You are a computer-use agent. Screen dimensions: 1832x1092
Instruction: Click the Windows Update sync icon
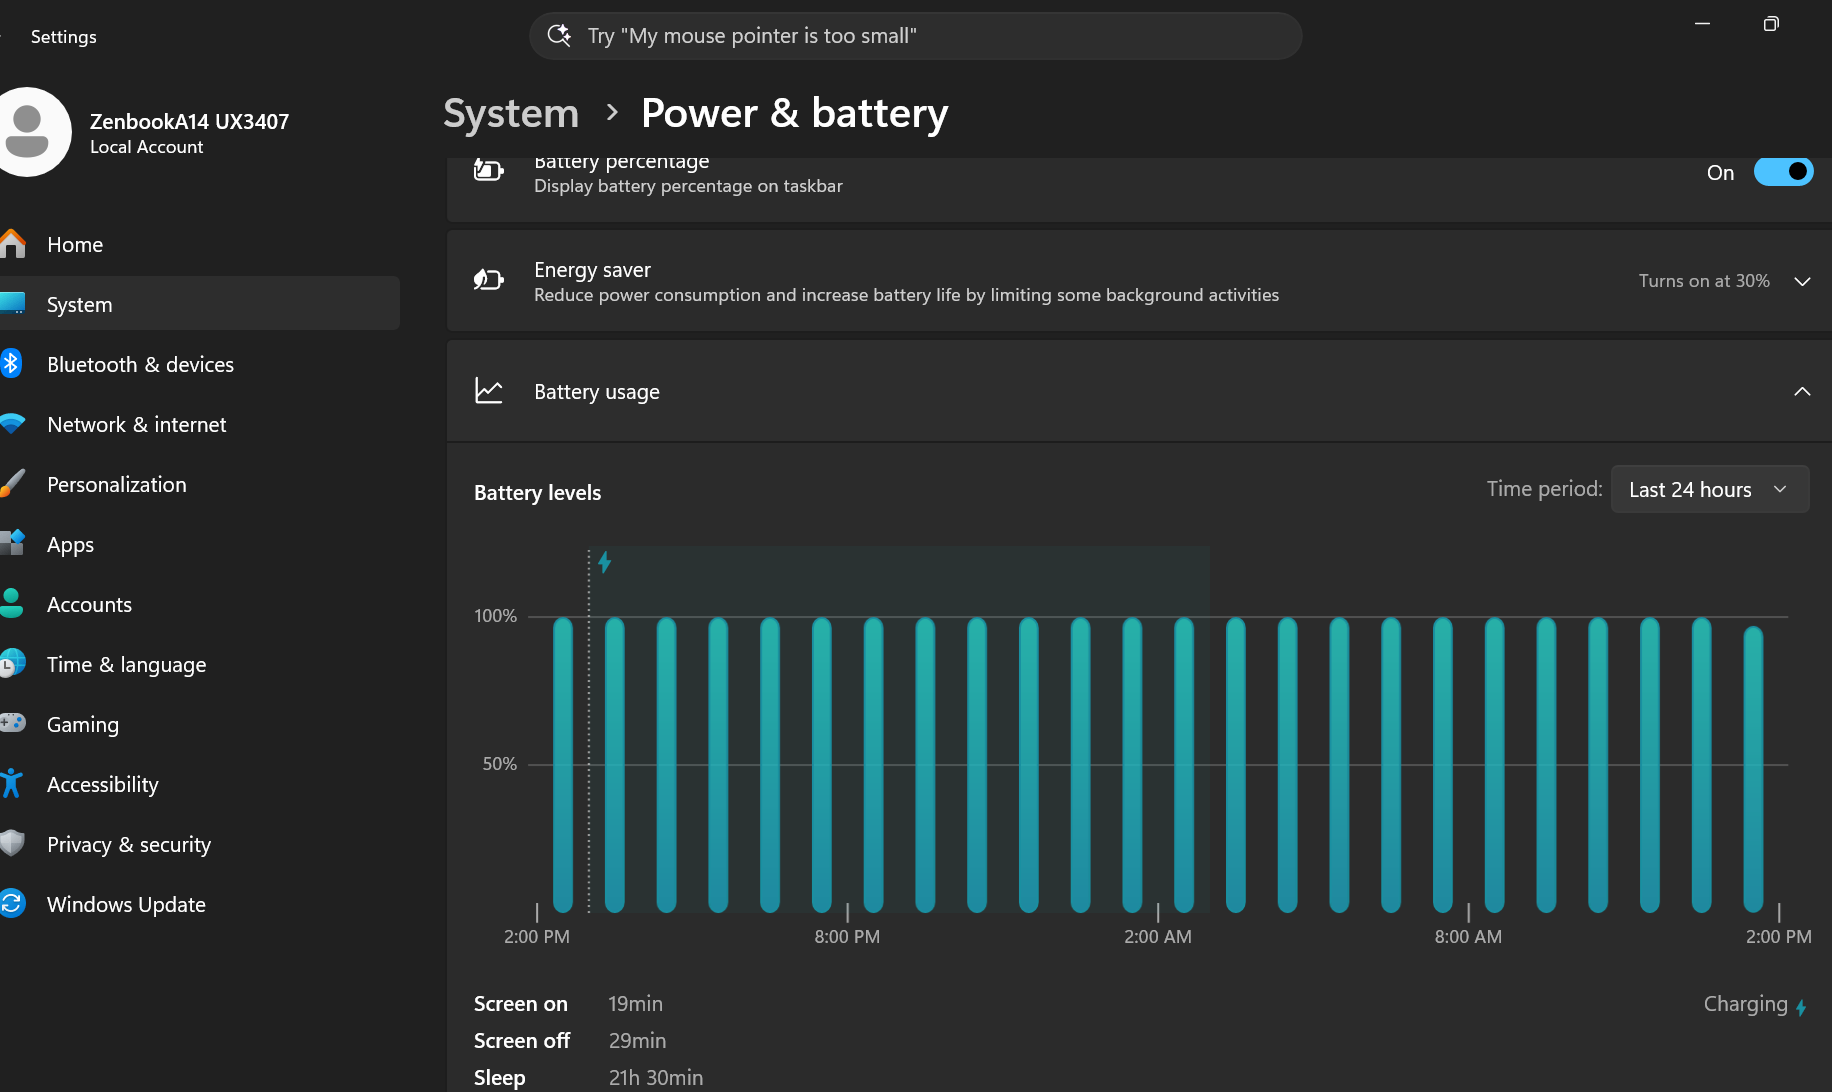pos(12,904)
